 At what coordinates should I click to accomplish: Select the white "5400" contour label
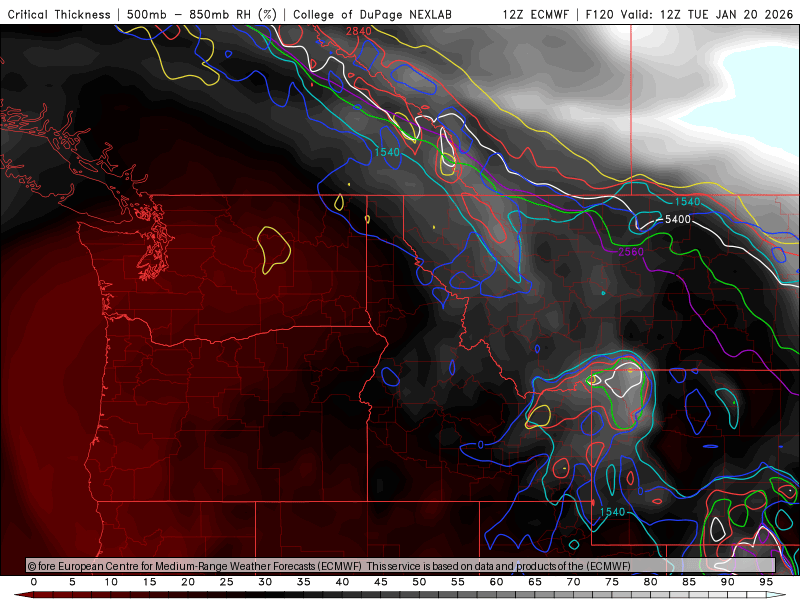(x=678, y=219)
